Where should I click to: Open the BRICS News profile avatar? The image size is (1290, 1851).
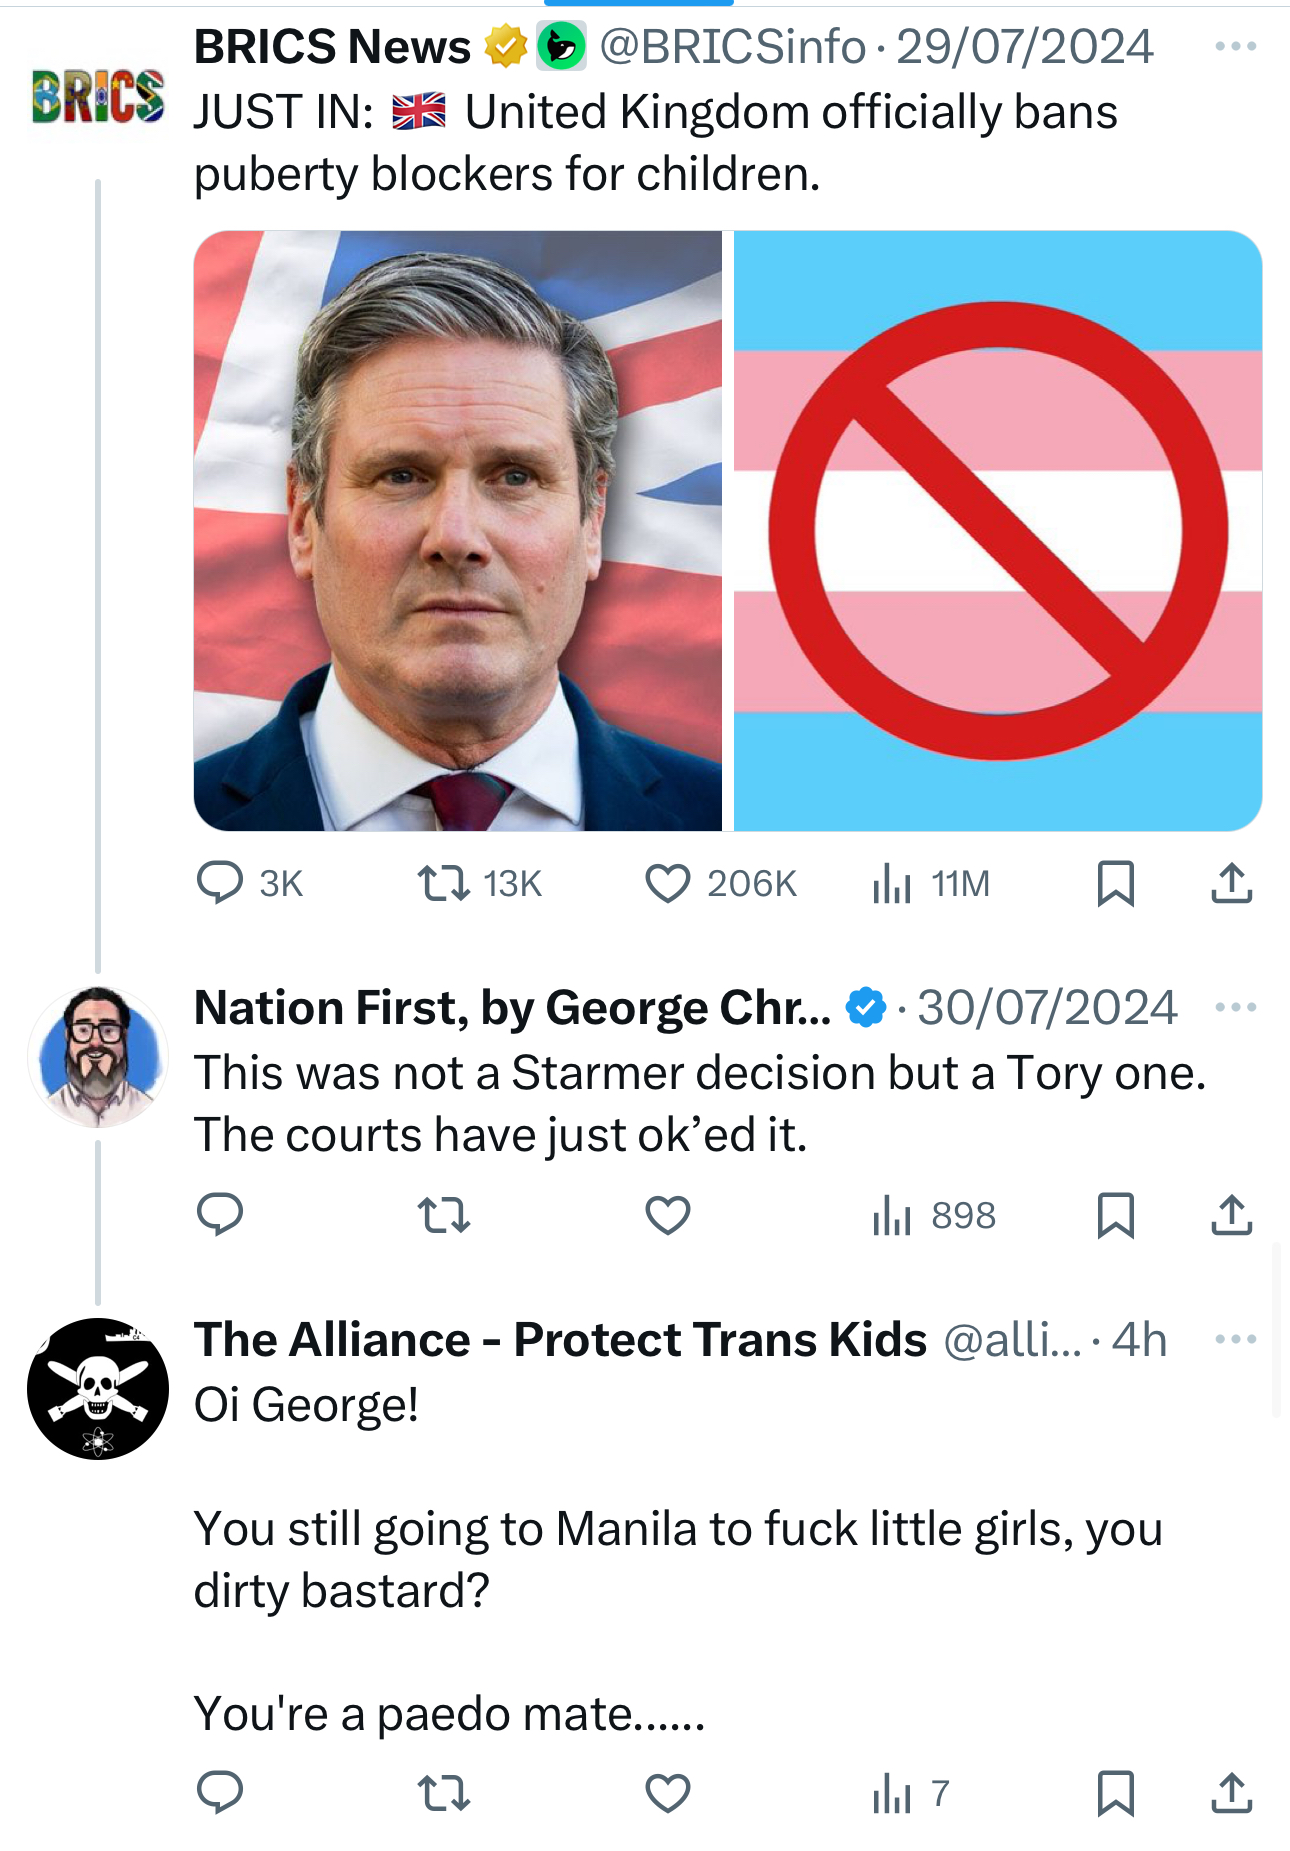pyautogui.click(x=98, y=96)
